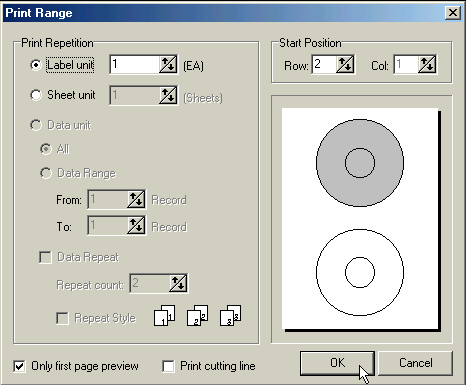Select repeat style icon with pages 2-2
The image size is (466, 385).
click(198, 315)
